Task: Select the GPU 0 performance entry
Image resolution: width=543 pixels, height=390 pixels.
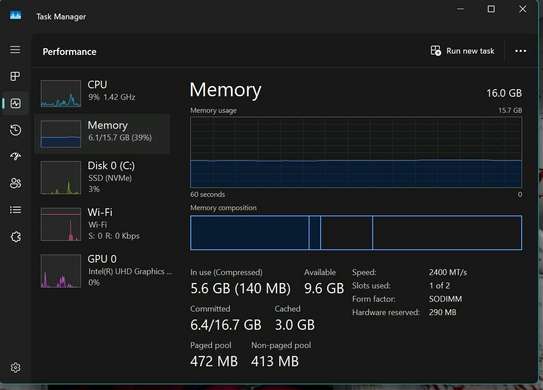Action: click(102, 271)
